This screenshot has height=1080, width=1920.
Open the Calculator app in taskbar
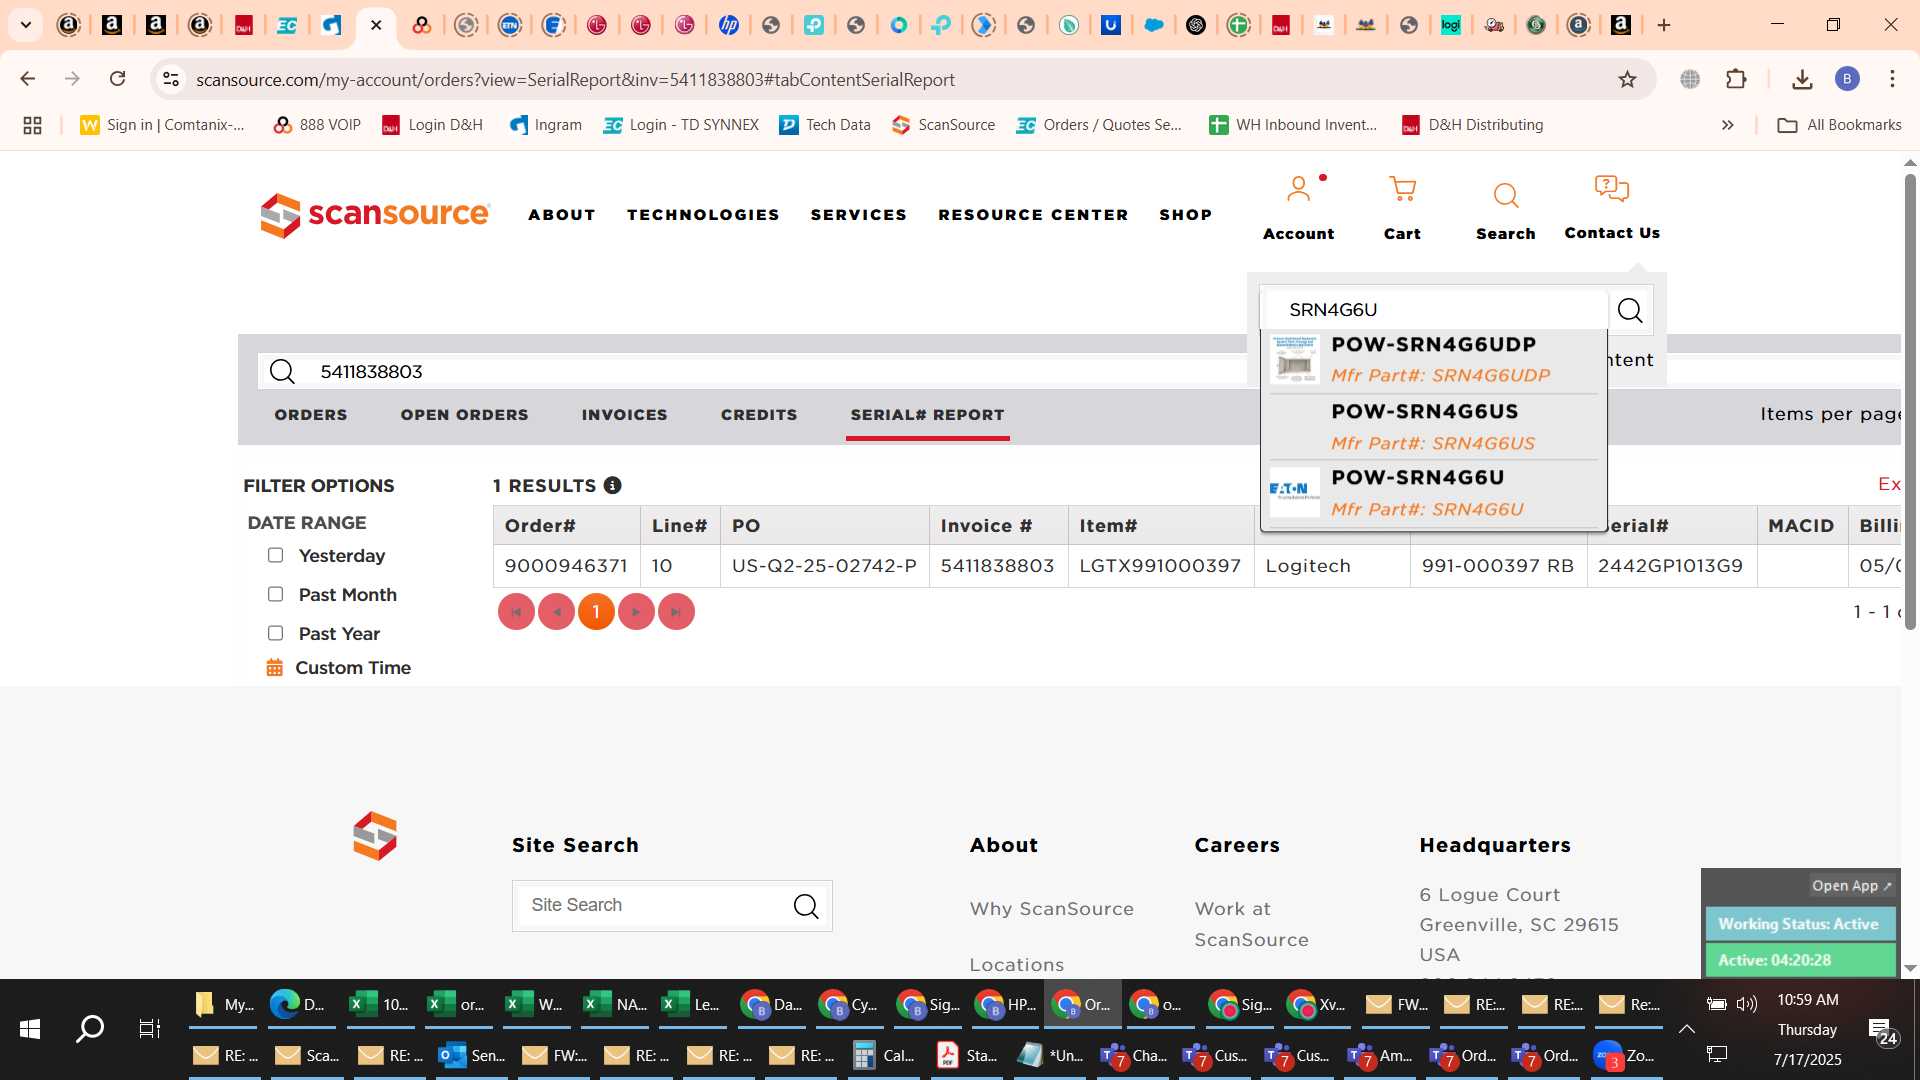pos(885,1055)
